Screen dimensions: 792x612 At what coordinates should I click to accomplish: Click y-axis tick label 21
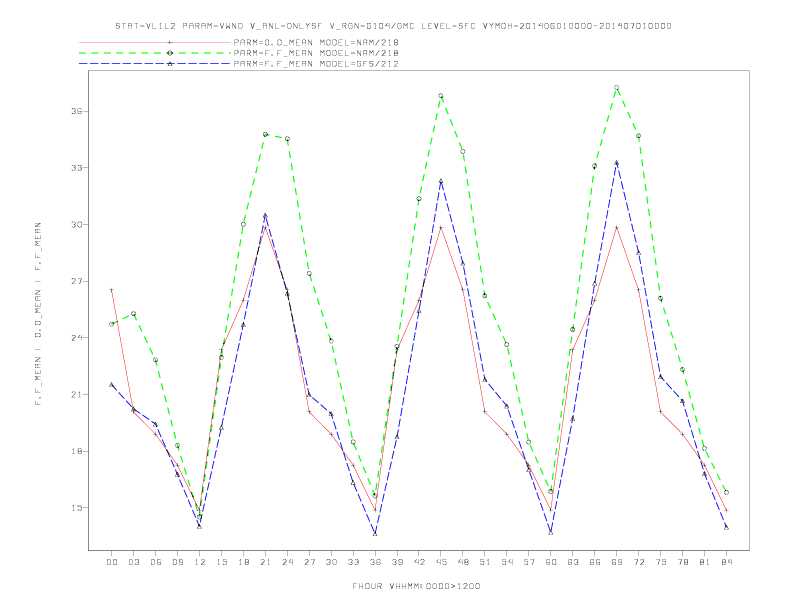coord(76,394)
